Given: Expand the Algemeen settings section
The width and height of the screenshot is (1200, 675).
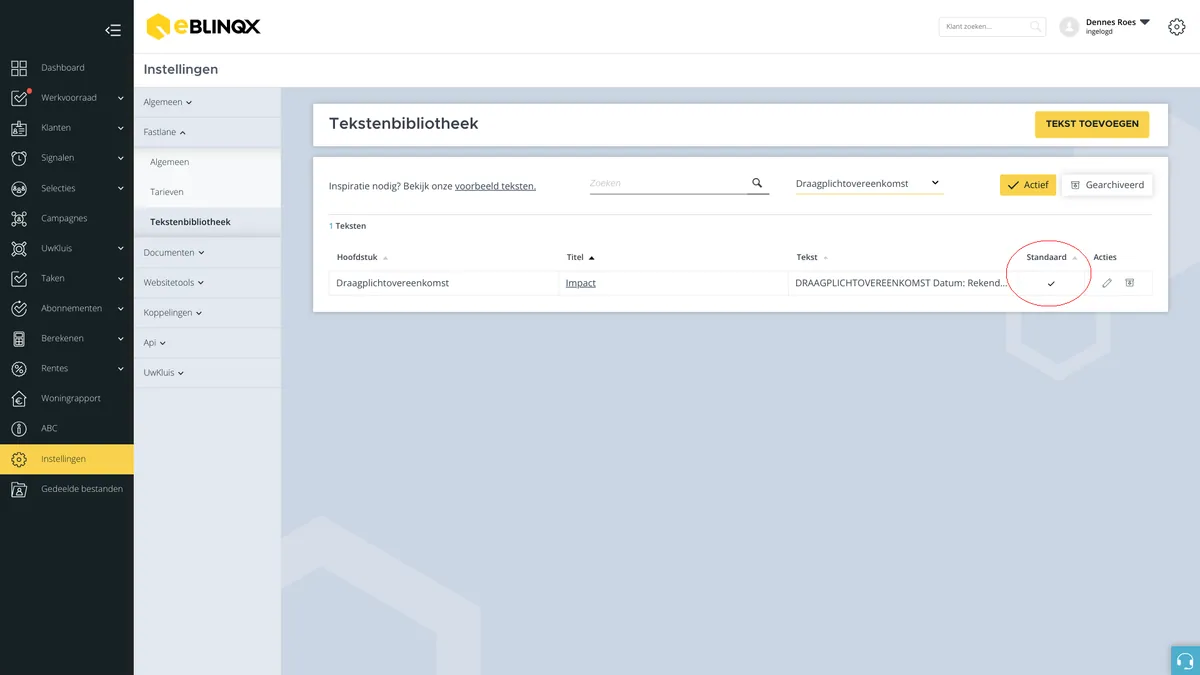Looking at the screenshot, I should [x=167, y=102].
